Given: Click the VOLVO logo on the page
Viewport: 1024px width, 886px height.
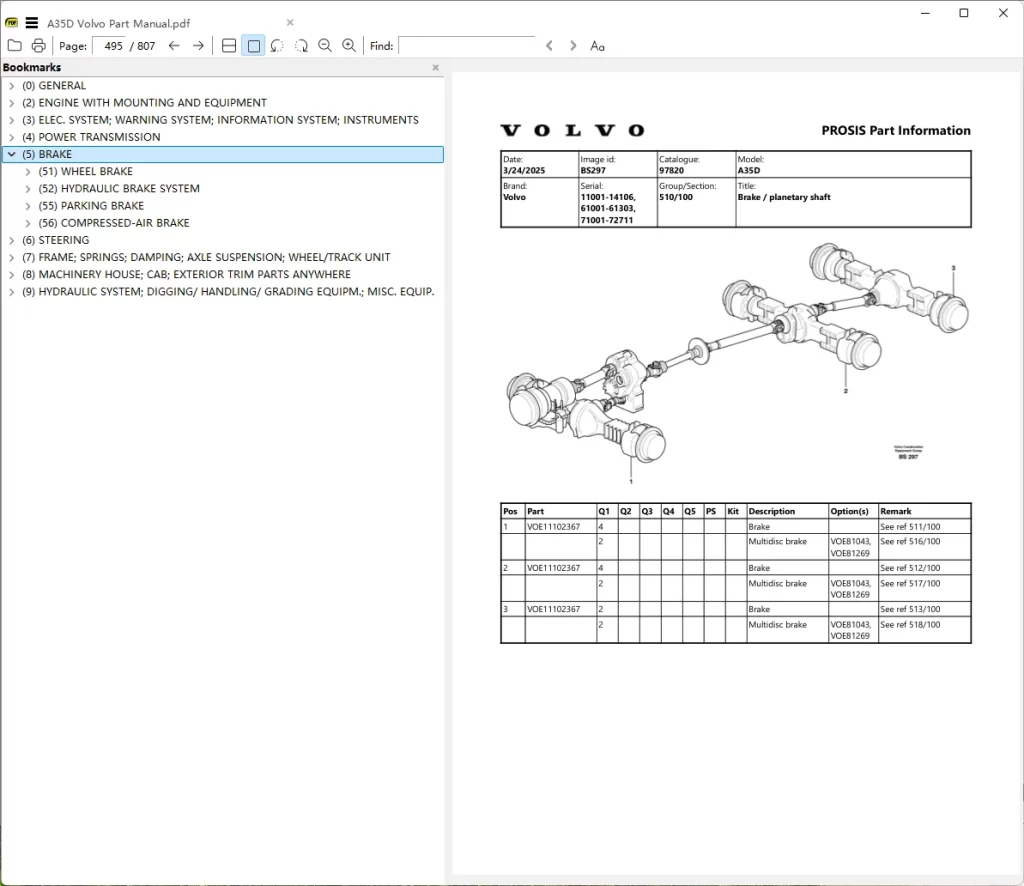Looking at the screenshot, I should point(573,131).
